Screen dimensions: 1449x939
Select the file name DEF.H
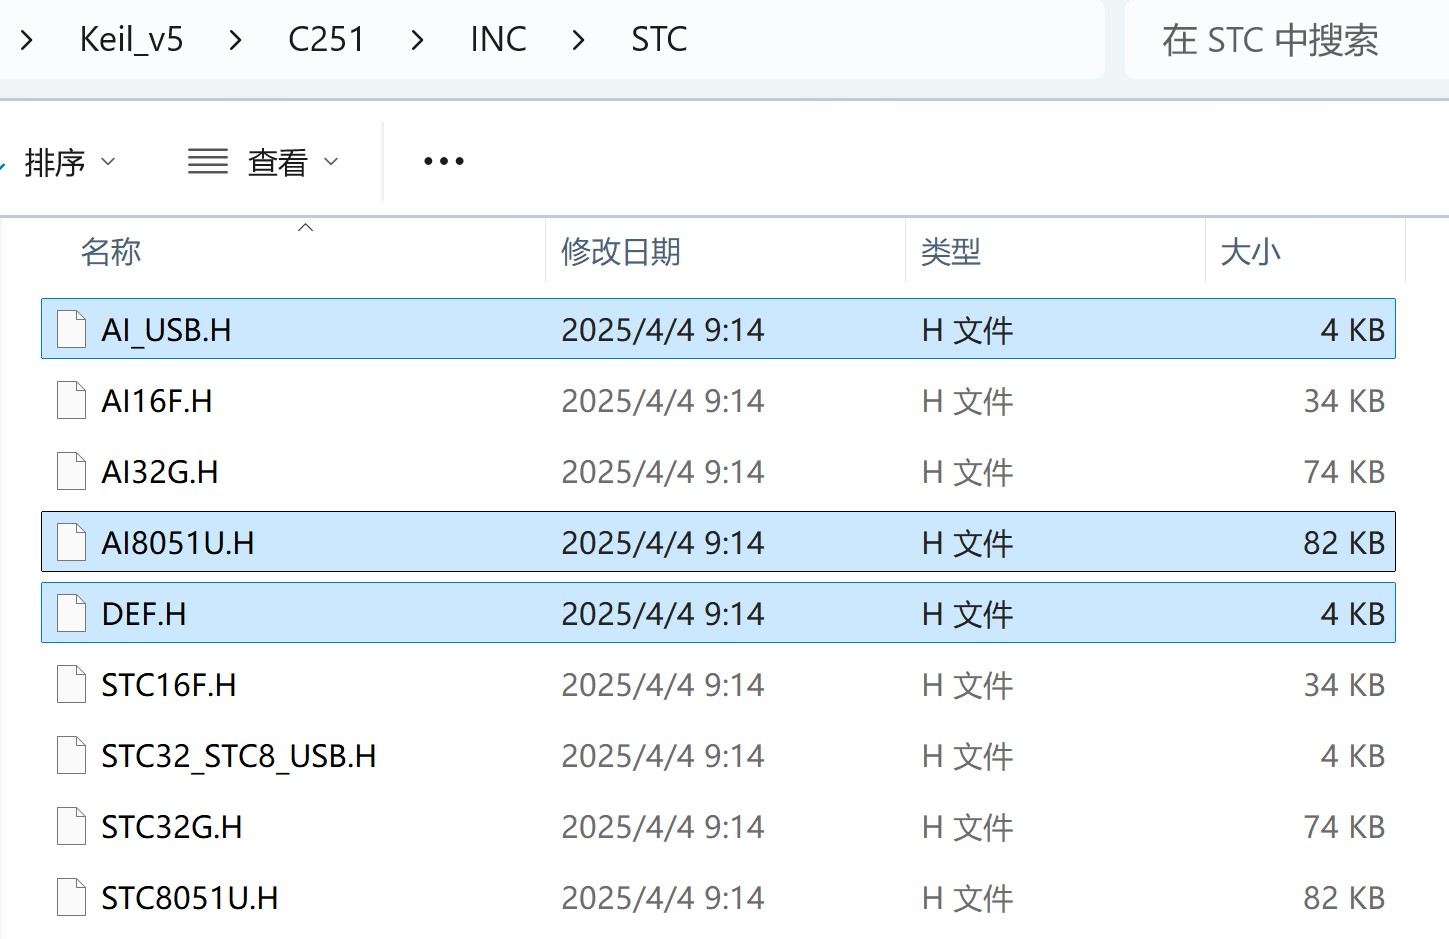tap(144, 614)
